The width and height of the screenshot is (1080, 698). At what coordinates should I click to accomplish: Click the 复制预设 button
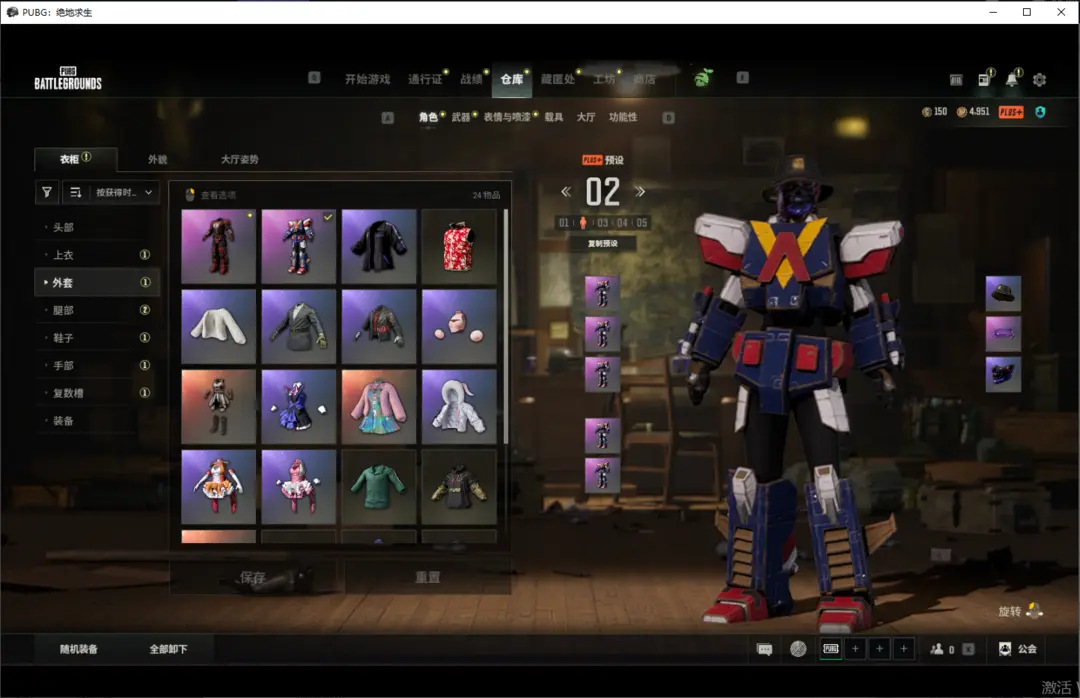(x=603, y=243)
